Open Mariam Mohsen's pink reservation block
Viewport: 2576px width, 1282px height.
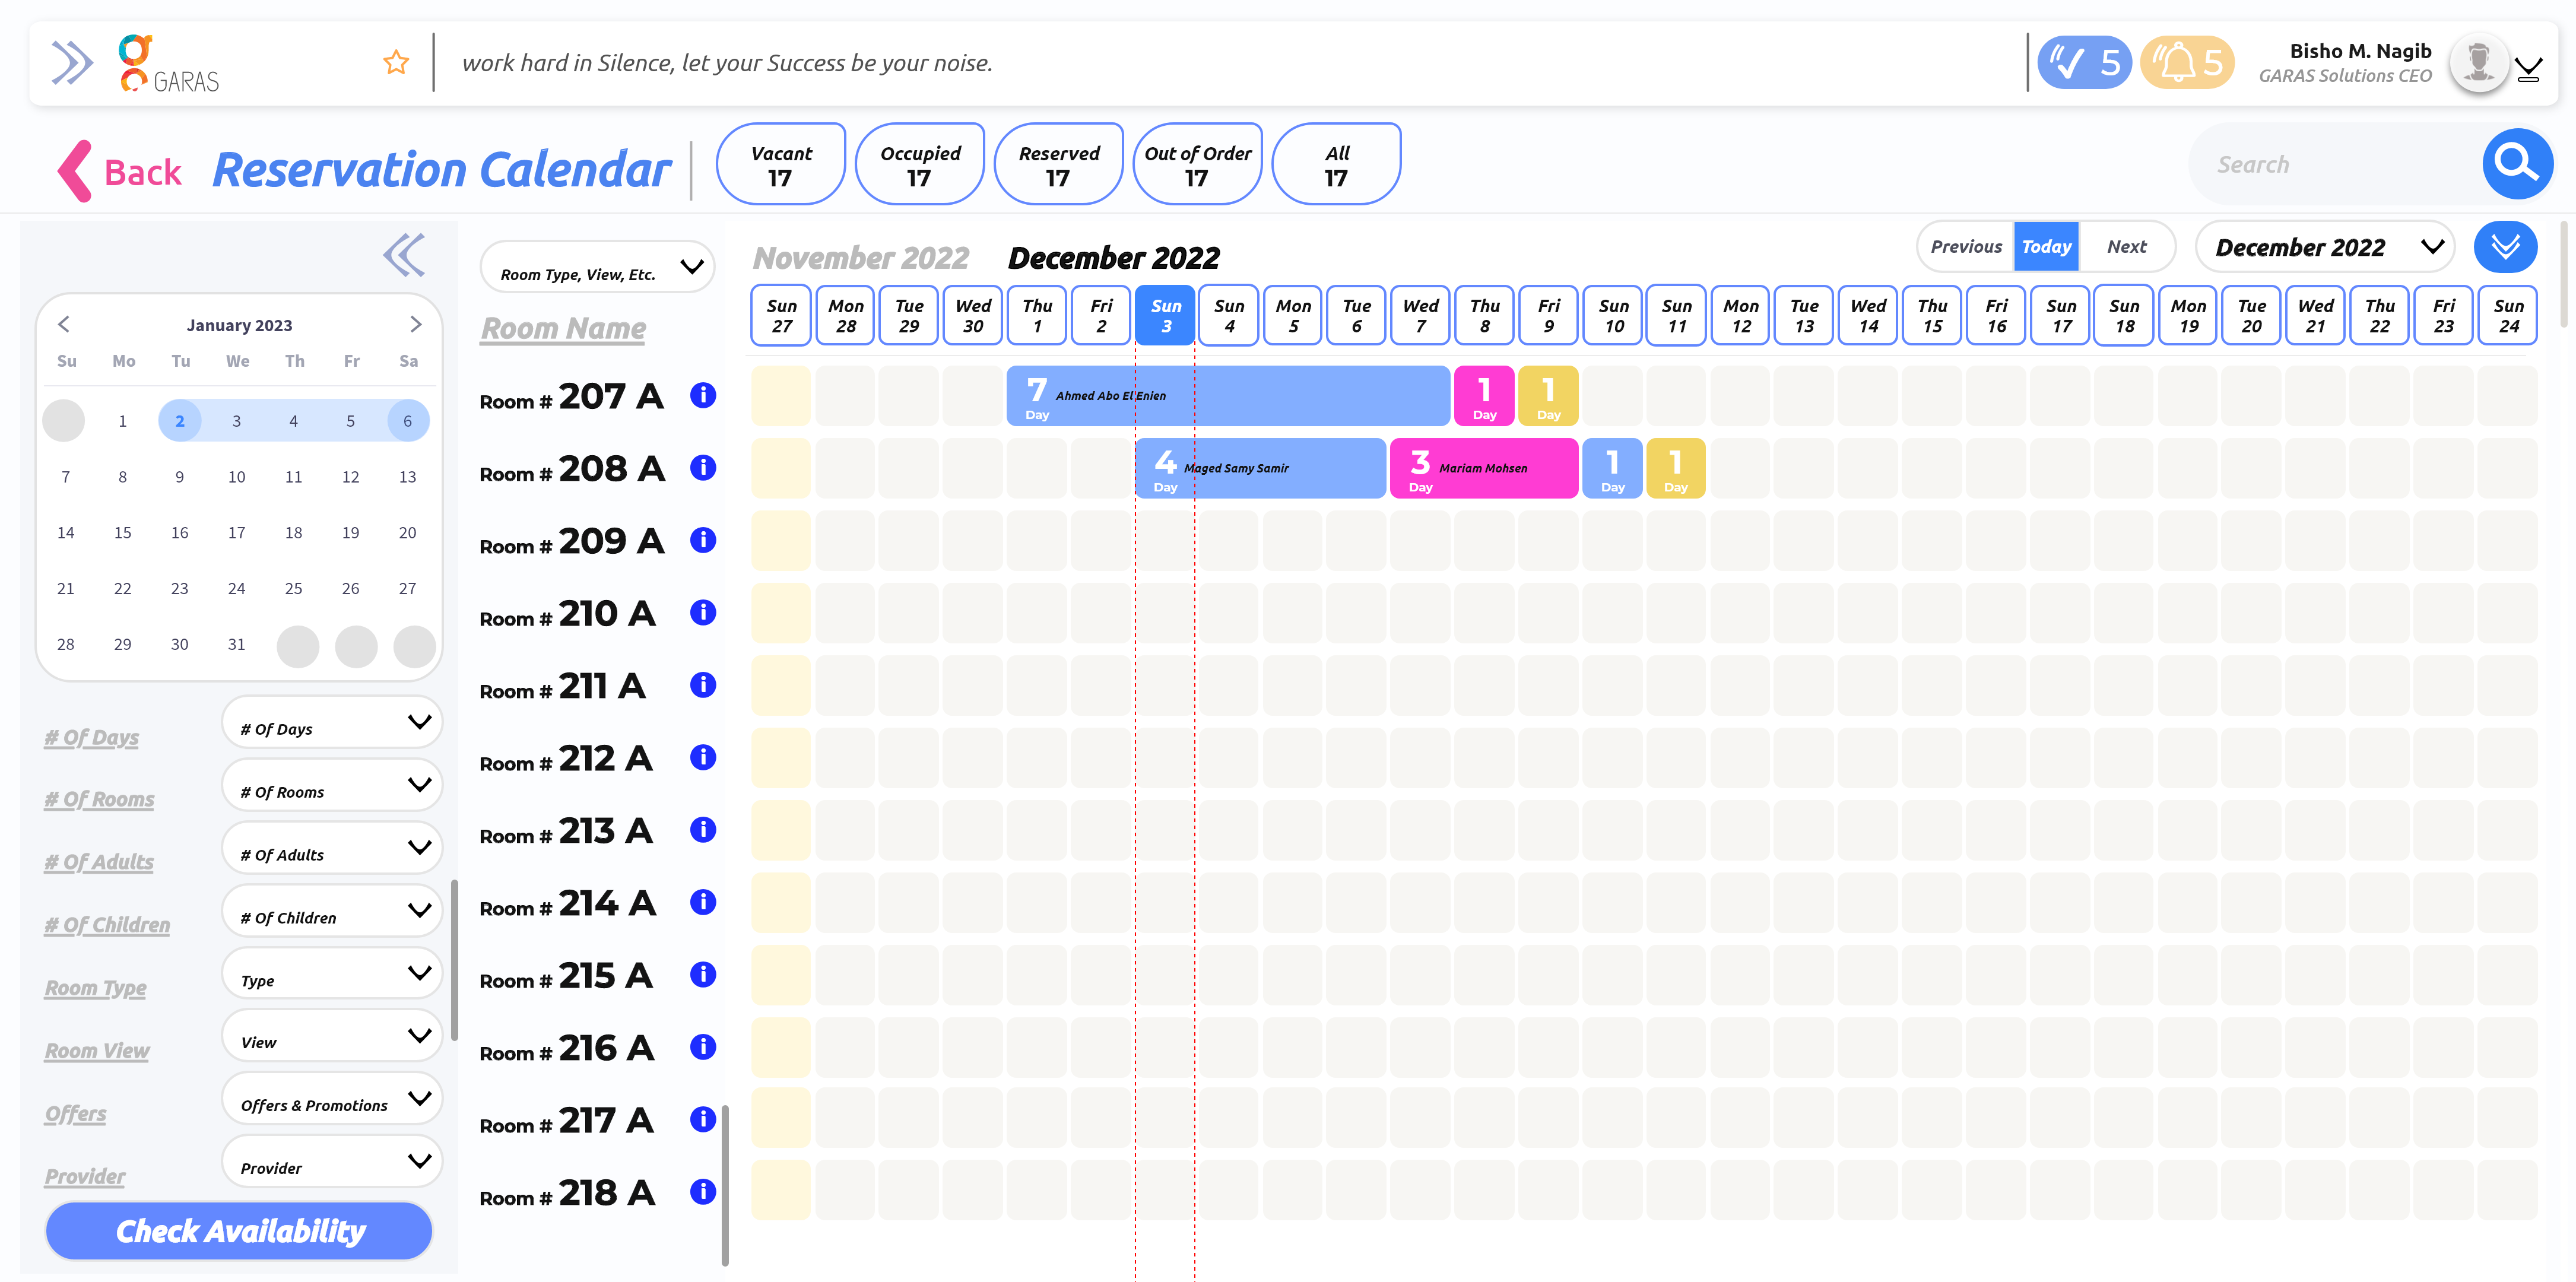(1483, 468)
